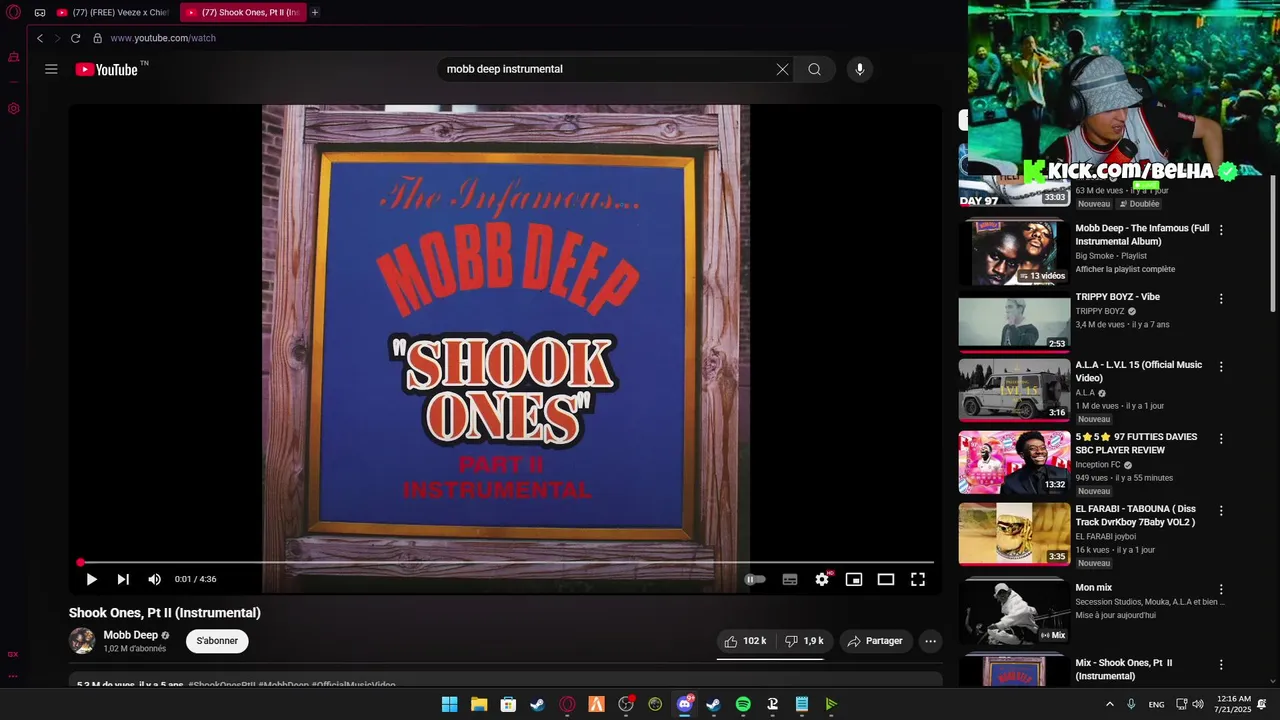The image size is (1280, 720).
Task: Open the taskbar clock and date
Action: point(1233,704)
